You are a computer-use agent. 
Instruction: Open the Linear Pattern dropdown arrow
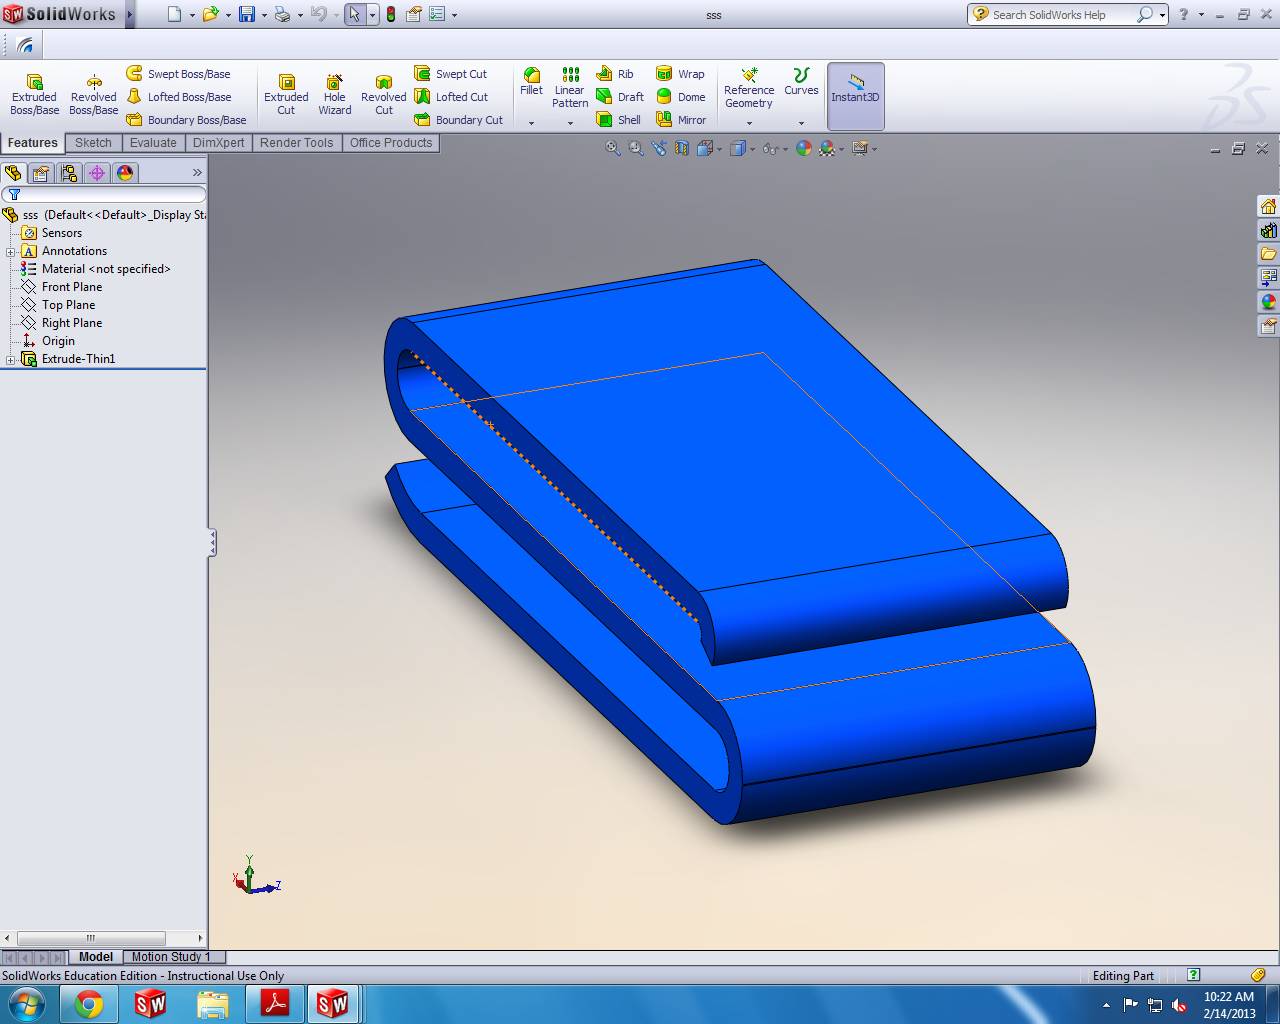pyautogui.click(x=570, y=123)
